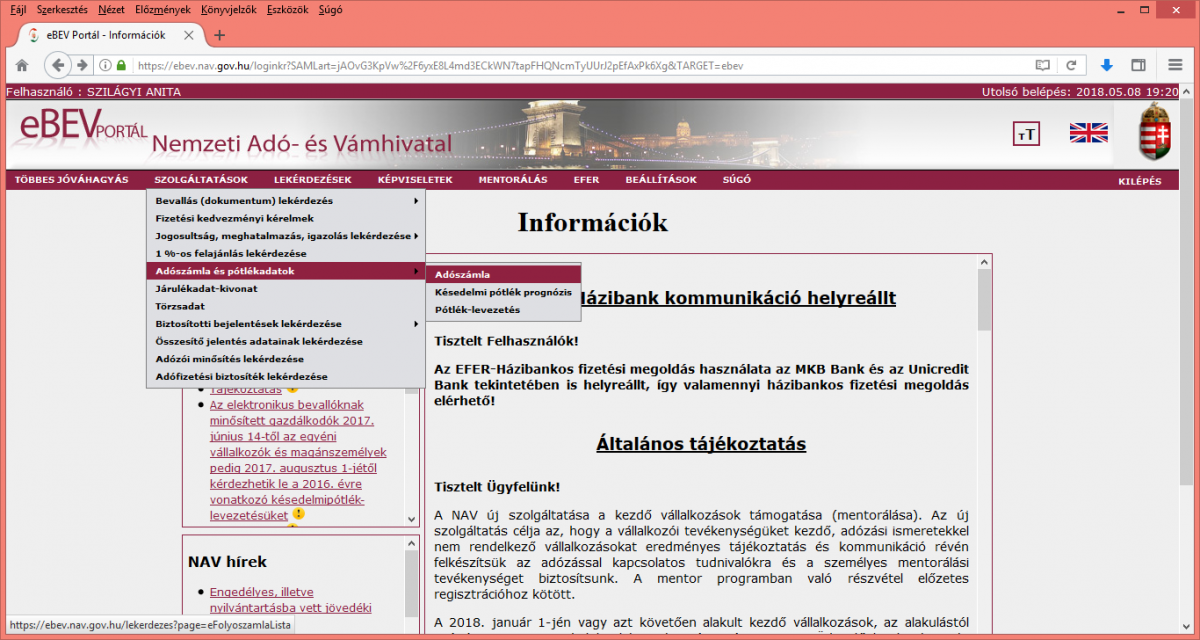
Task: Open the Előzmények browser menu
Action: pos(163,9)
